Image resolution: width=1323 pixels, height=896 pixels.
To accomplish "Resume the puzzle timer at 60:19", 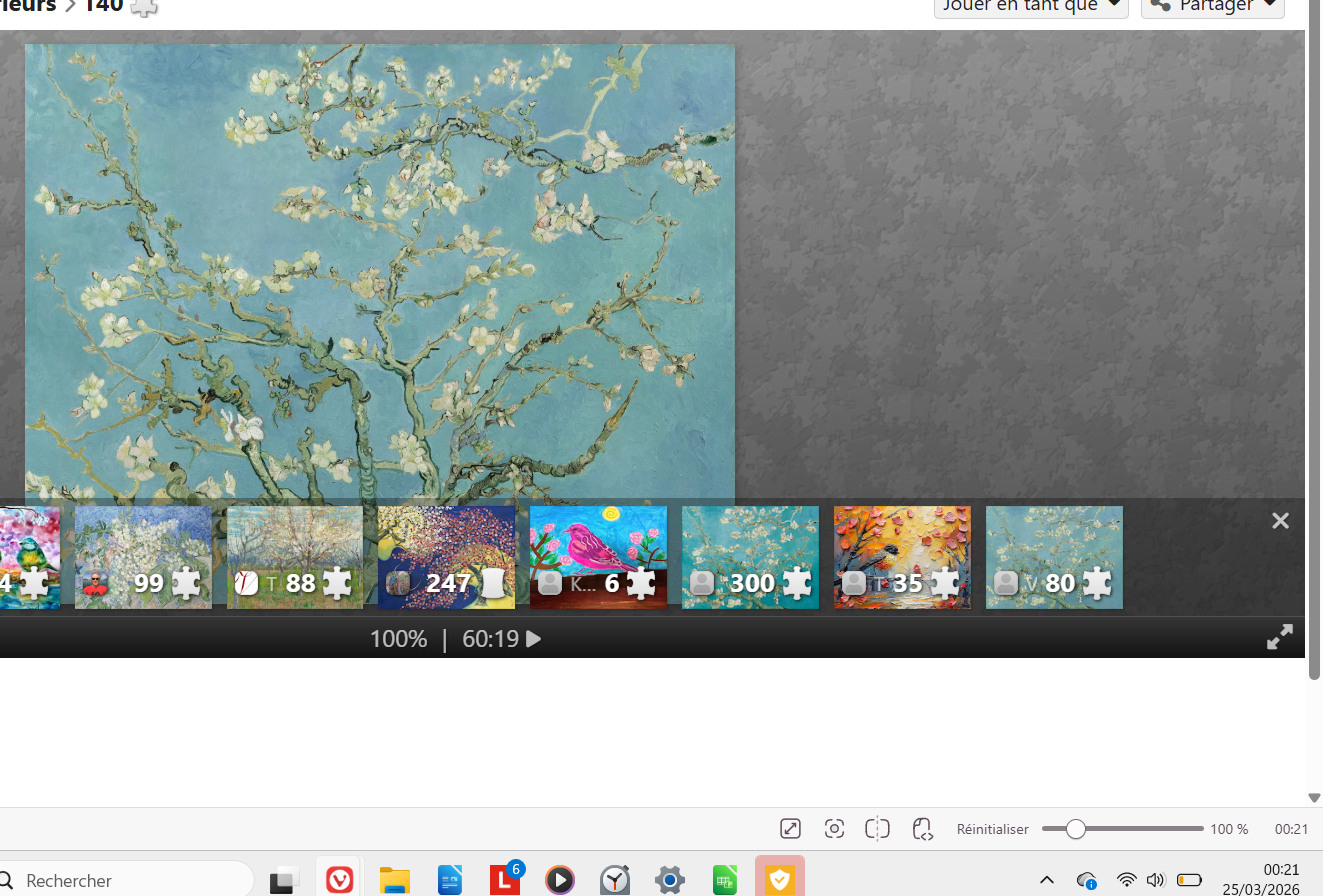I will (x=534, y=639).
